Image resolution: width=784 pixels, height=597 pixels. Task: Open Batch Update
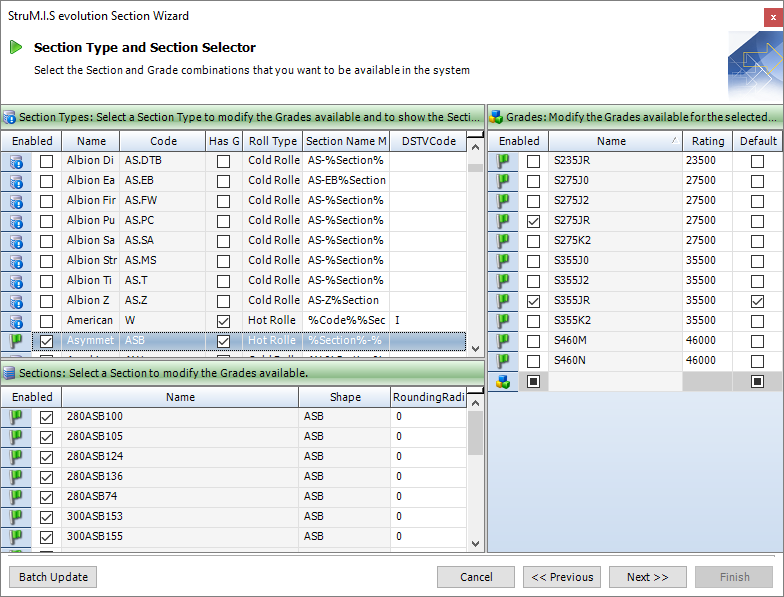tap(53, 577)
